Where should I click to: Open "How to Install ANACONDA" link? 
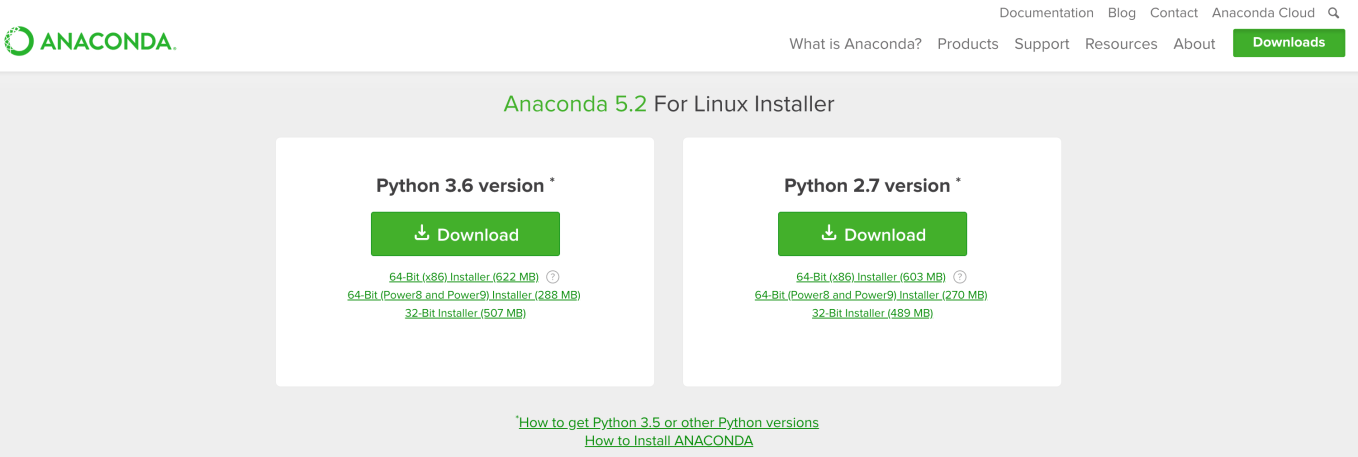669,440
